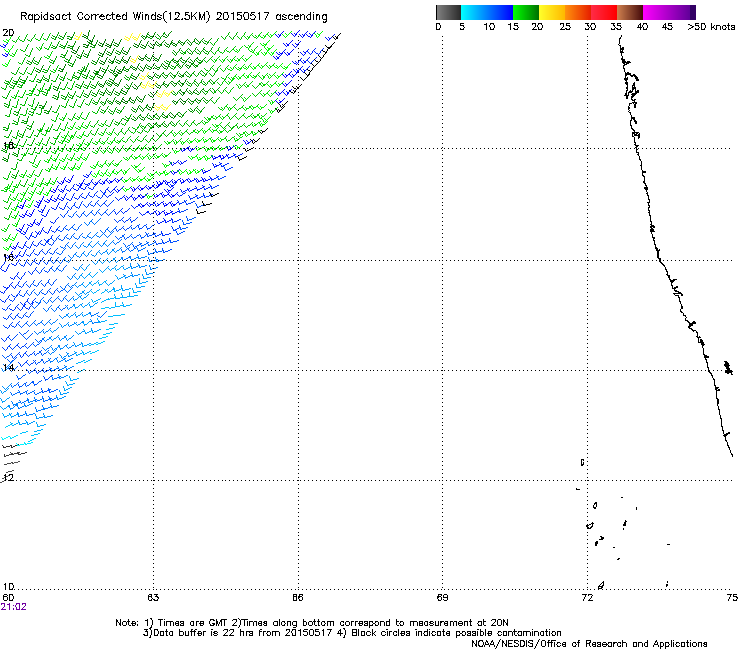Click the legend tick label '10'
The width and height of the screenshot is (740, 650).
tap(489, 27)
